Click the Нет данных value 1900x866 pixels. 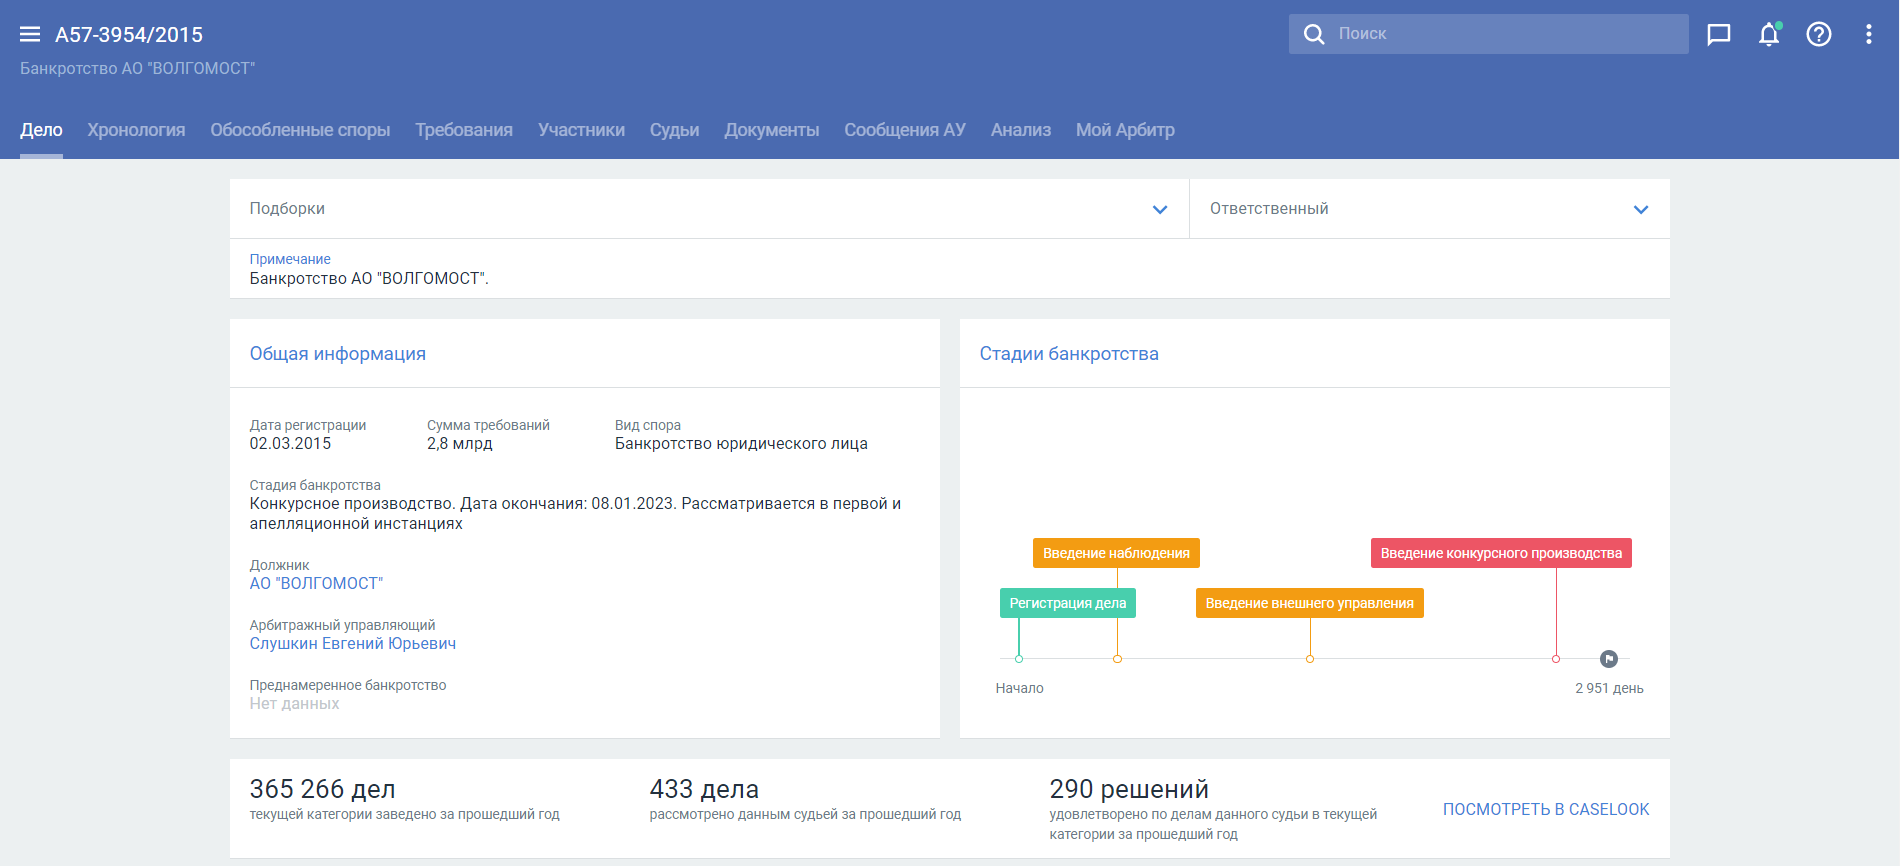[x=294, y=704]
